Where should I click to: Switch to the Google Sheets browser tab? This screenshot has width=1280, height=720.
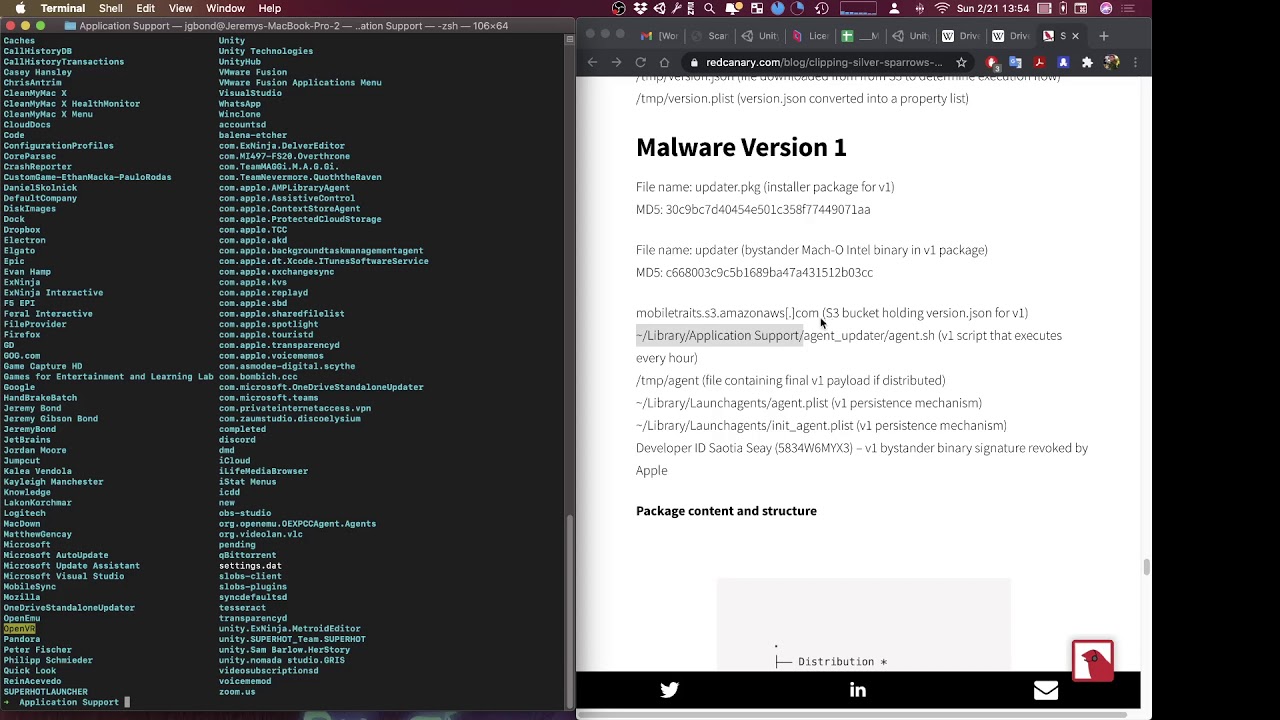pos(860,36)
